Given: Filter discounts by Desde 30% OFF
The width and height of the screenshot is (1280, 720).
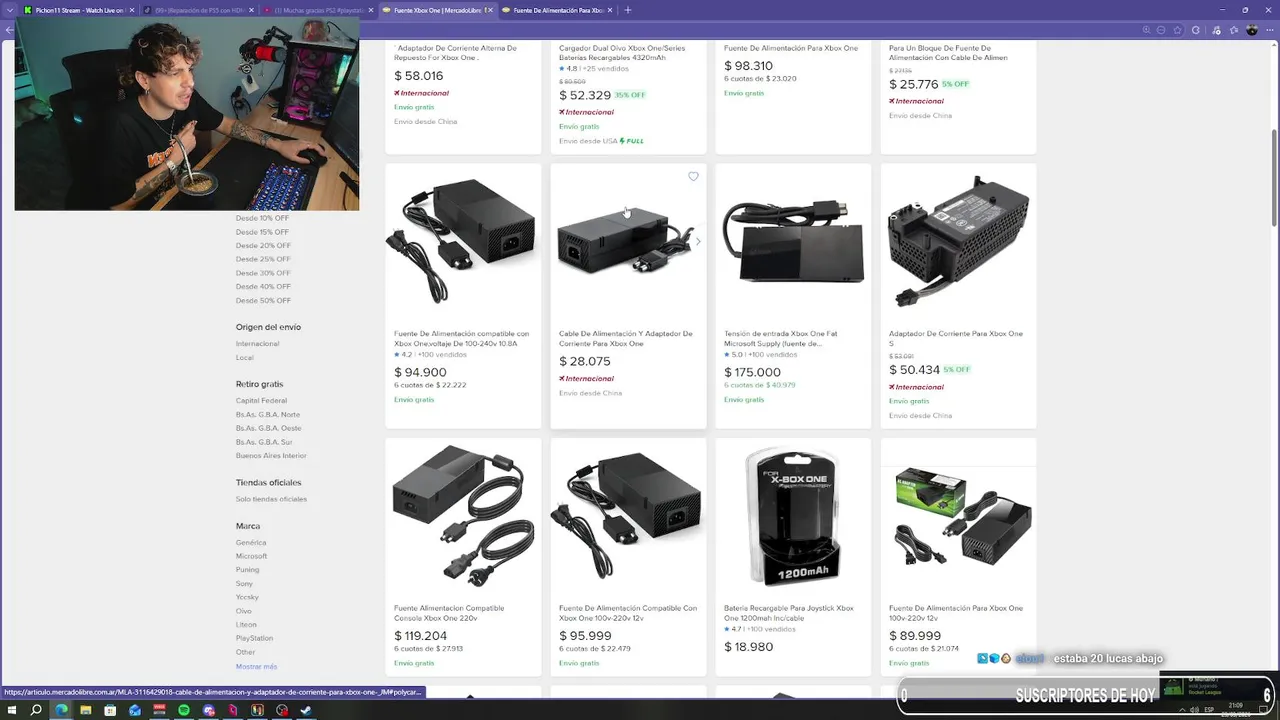Looking at the screenshot, I should pyautogui.click(x=263, y=273).
